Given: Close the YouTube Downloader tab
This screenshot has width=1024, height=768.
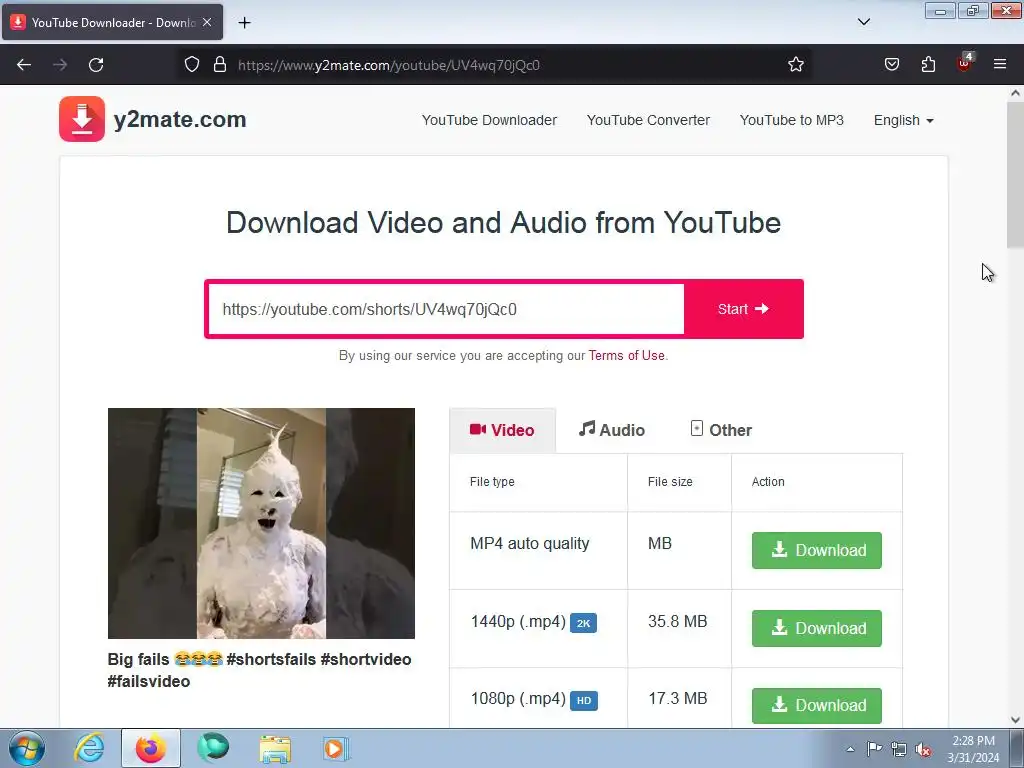Looking at the screenshot, I should coord(207,22).
